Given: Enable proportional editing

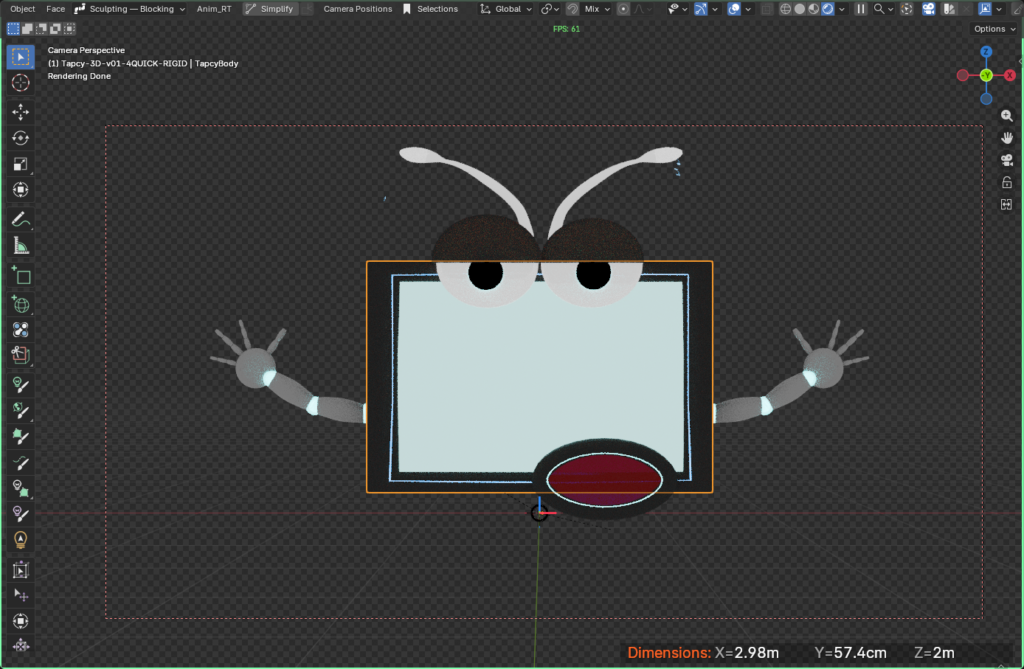Looking at the screenshot, I should pyautogui.click(x=624, y=8).
